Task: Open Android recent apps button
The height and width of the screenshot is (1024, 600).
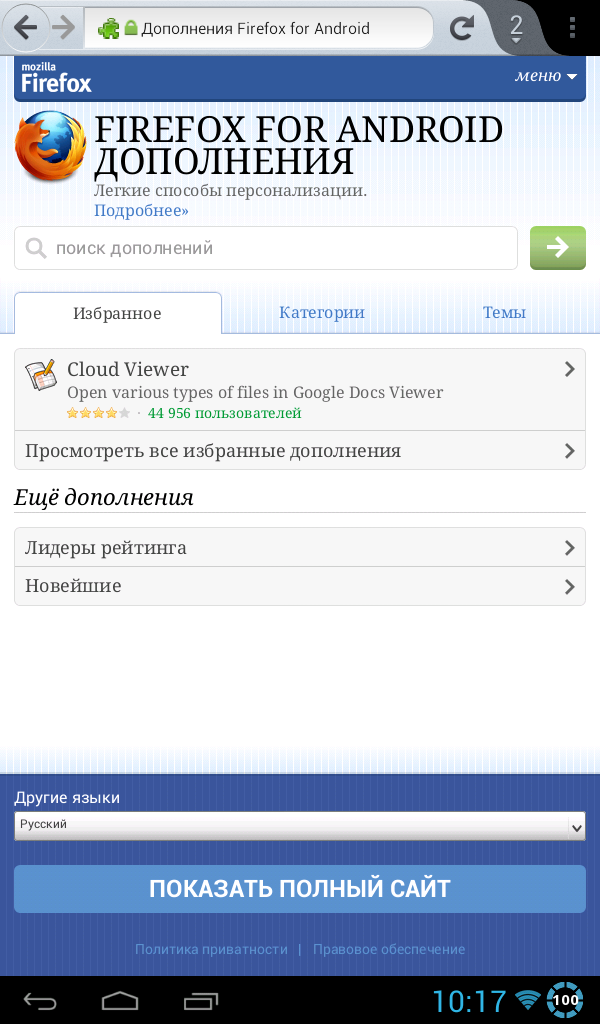Action: pyautogui.click(x=200, y=1000)
